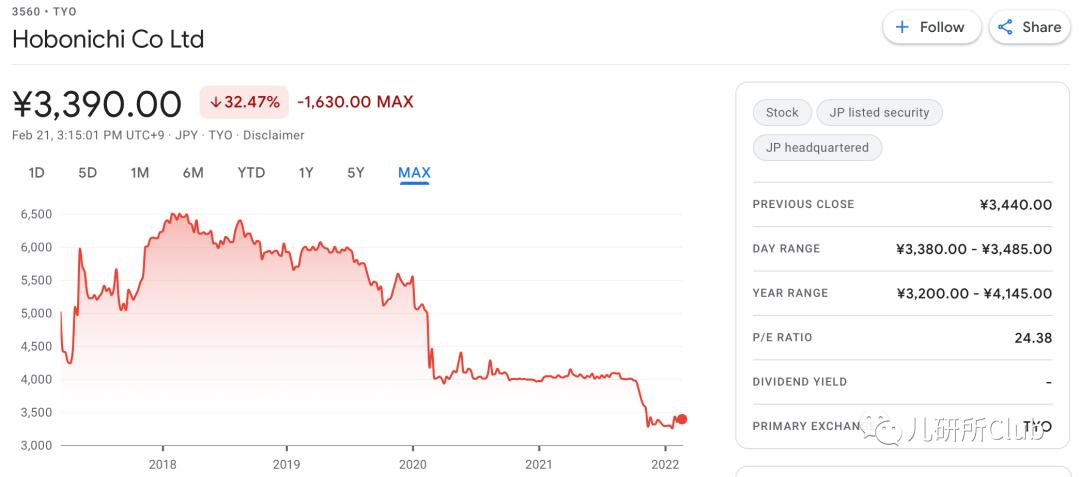The height and width of the screenshot is (477, 1080).
Task: Switch chart to YTD range
Action: 251,173
